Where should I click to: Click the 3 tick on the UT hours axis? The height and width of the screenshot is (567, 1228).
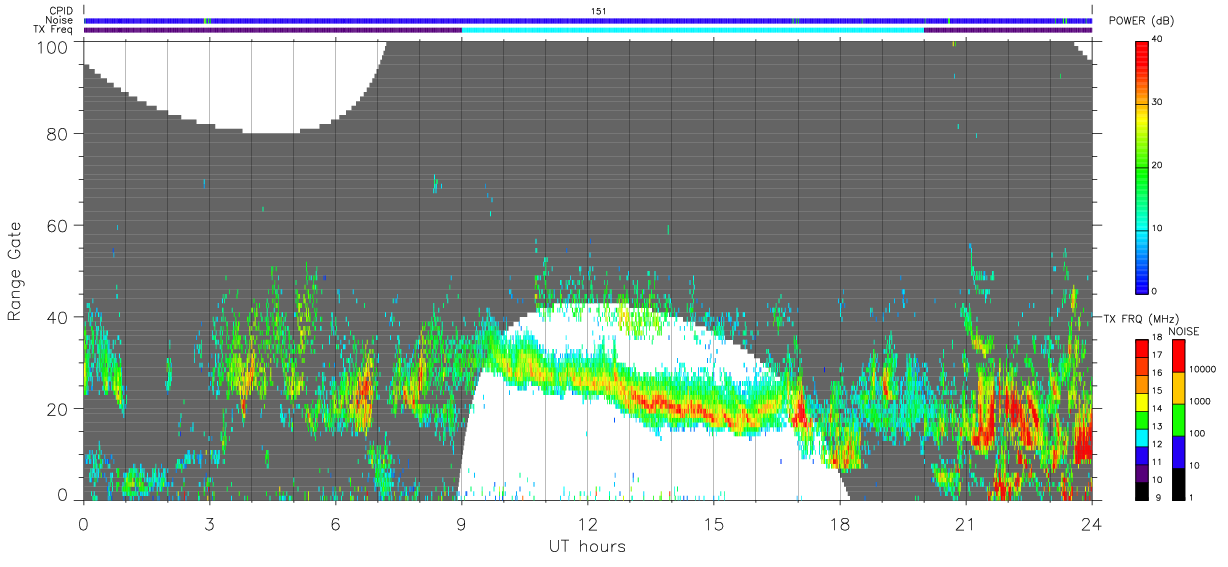point(209,523)
